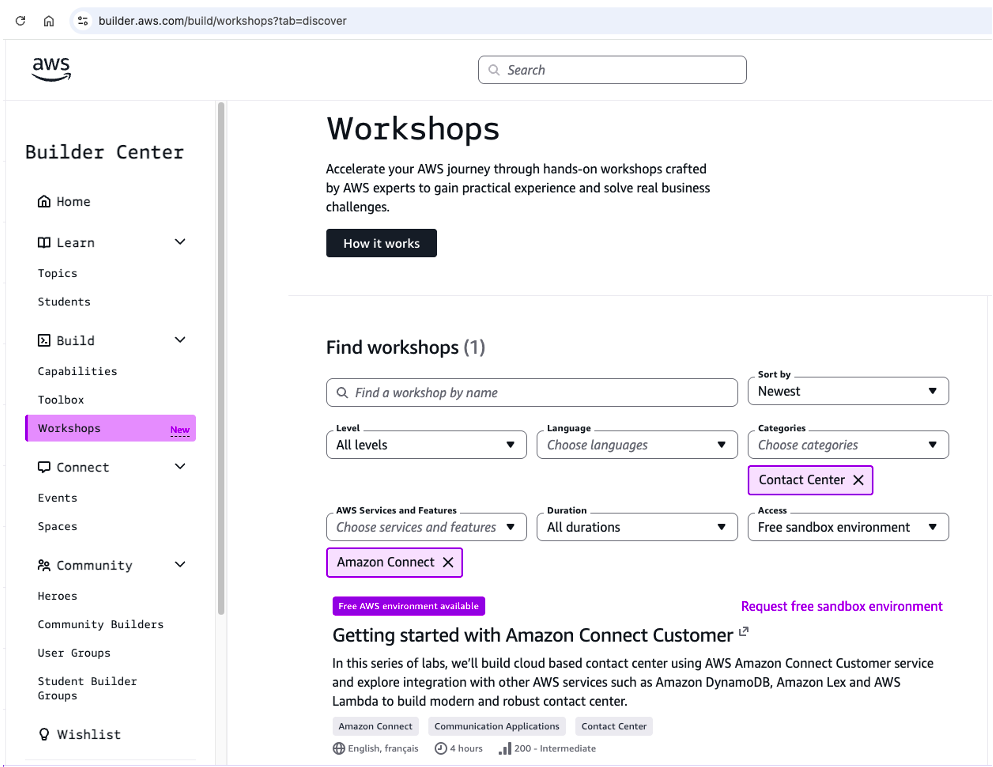Click the Find a workshop by name field
Screen dimensions: 993x767
tap(532, 393)
